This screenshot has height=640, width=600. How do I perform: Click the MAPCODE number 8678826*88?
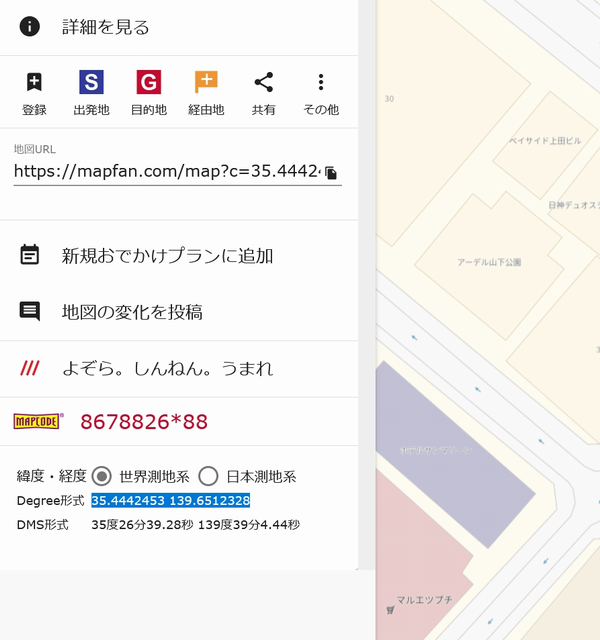tap(143, 421)
